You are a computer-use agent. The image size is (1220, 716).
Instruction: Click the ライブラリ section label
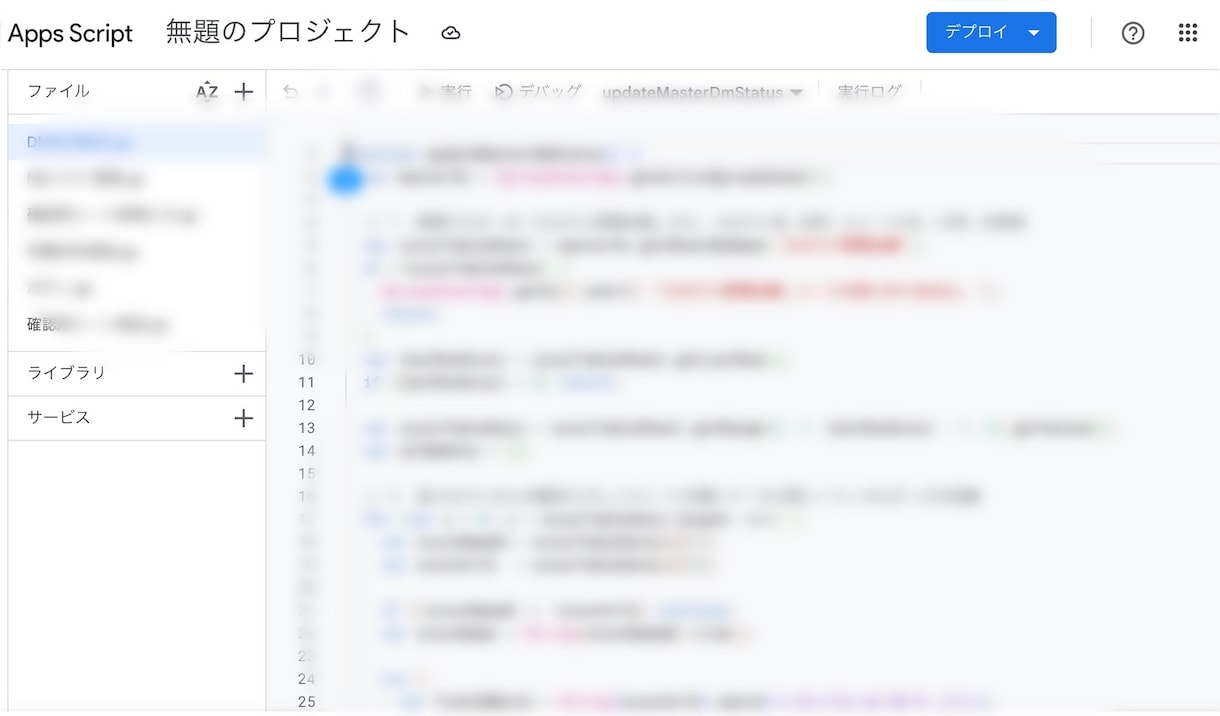pyautogui.click(x=66, y=372)
